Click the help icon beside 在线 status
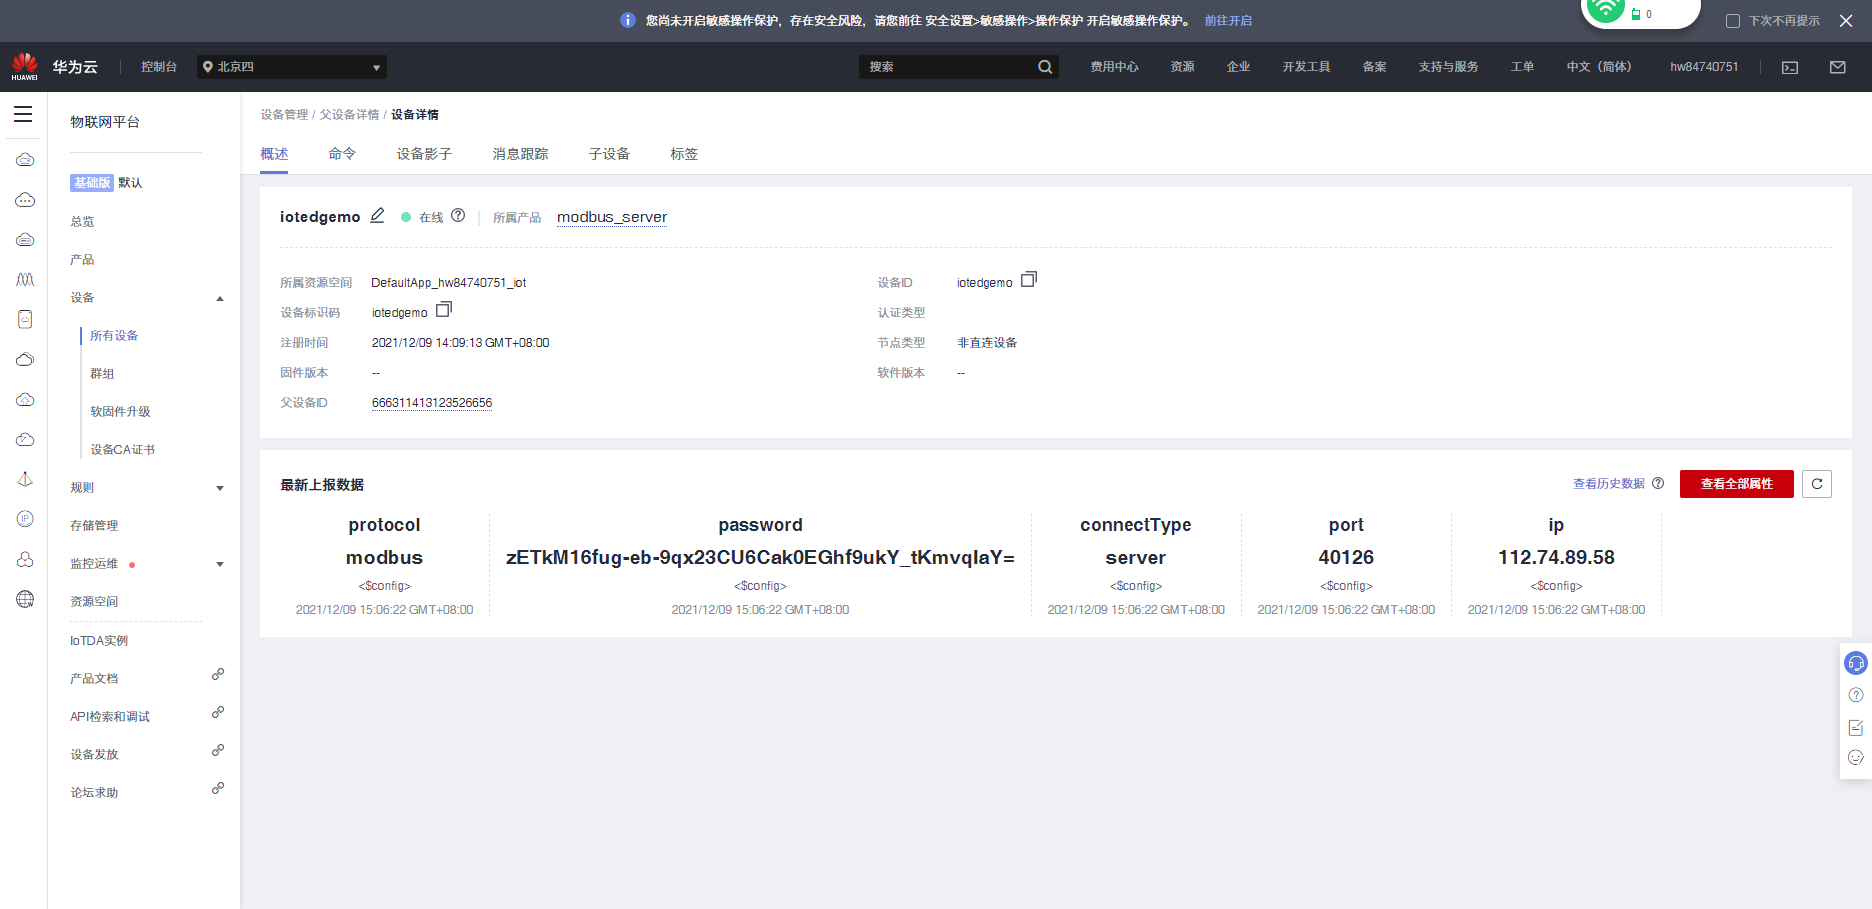Viewport: 1872px width, 909px height. (x=458, y=215)
